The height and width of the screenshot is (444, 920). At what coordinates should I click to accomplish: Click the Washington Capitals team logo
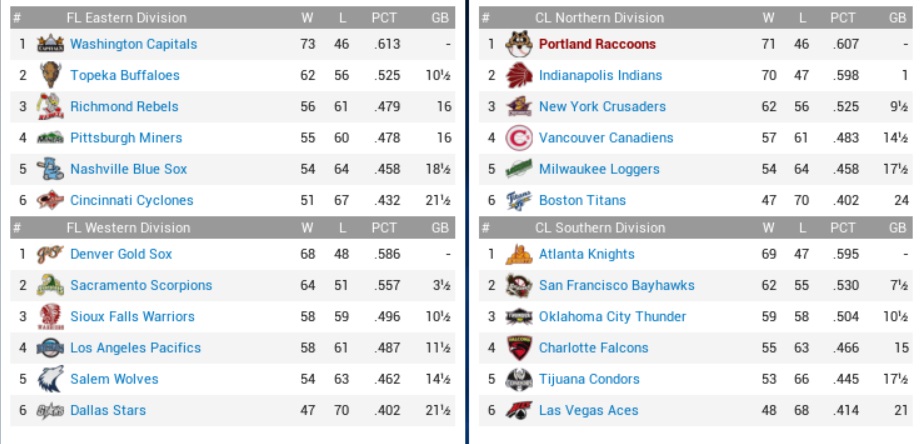(50, 44)
